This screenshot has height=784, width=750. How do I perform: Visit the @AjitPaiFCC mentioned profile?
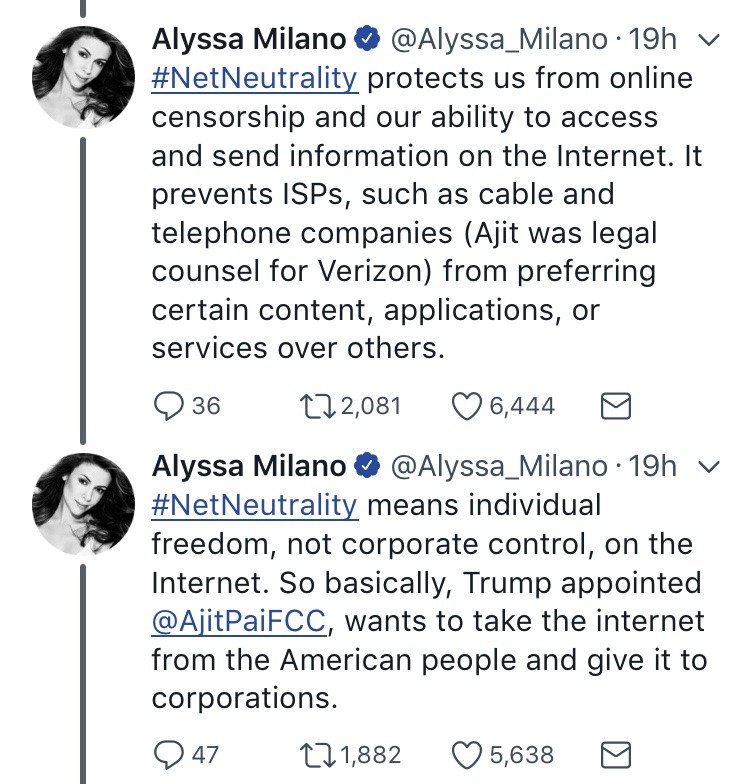(x=239, y=620)
